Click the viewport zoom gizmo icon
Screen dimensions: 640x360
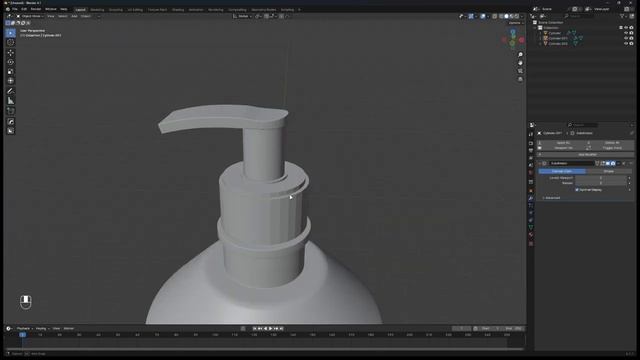coord(520,55)
